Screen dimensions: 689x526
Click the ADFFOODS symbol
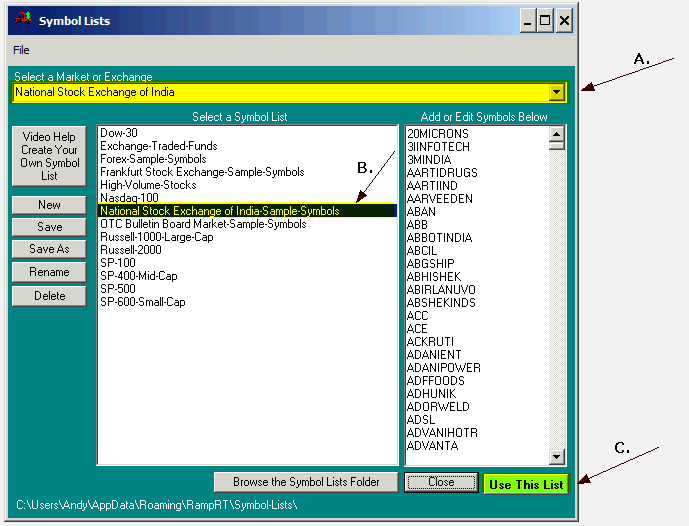pyautogui.click(x=435, y=381)
